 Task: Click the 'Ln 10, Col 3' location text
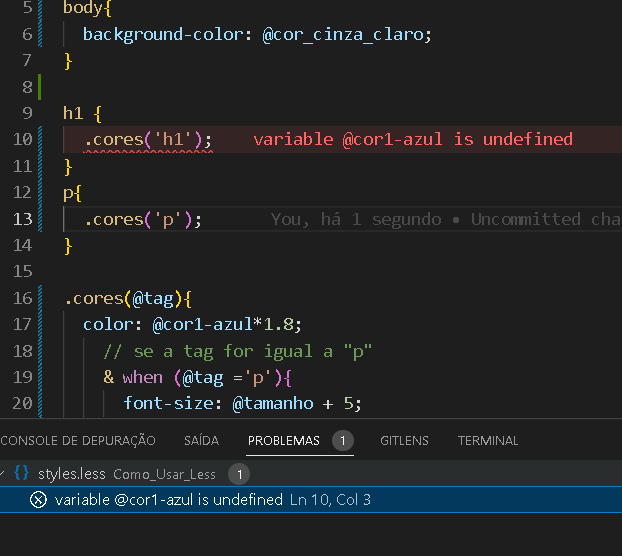click(x=330, y=500)
